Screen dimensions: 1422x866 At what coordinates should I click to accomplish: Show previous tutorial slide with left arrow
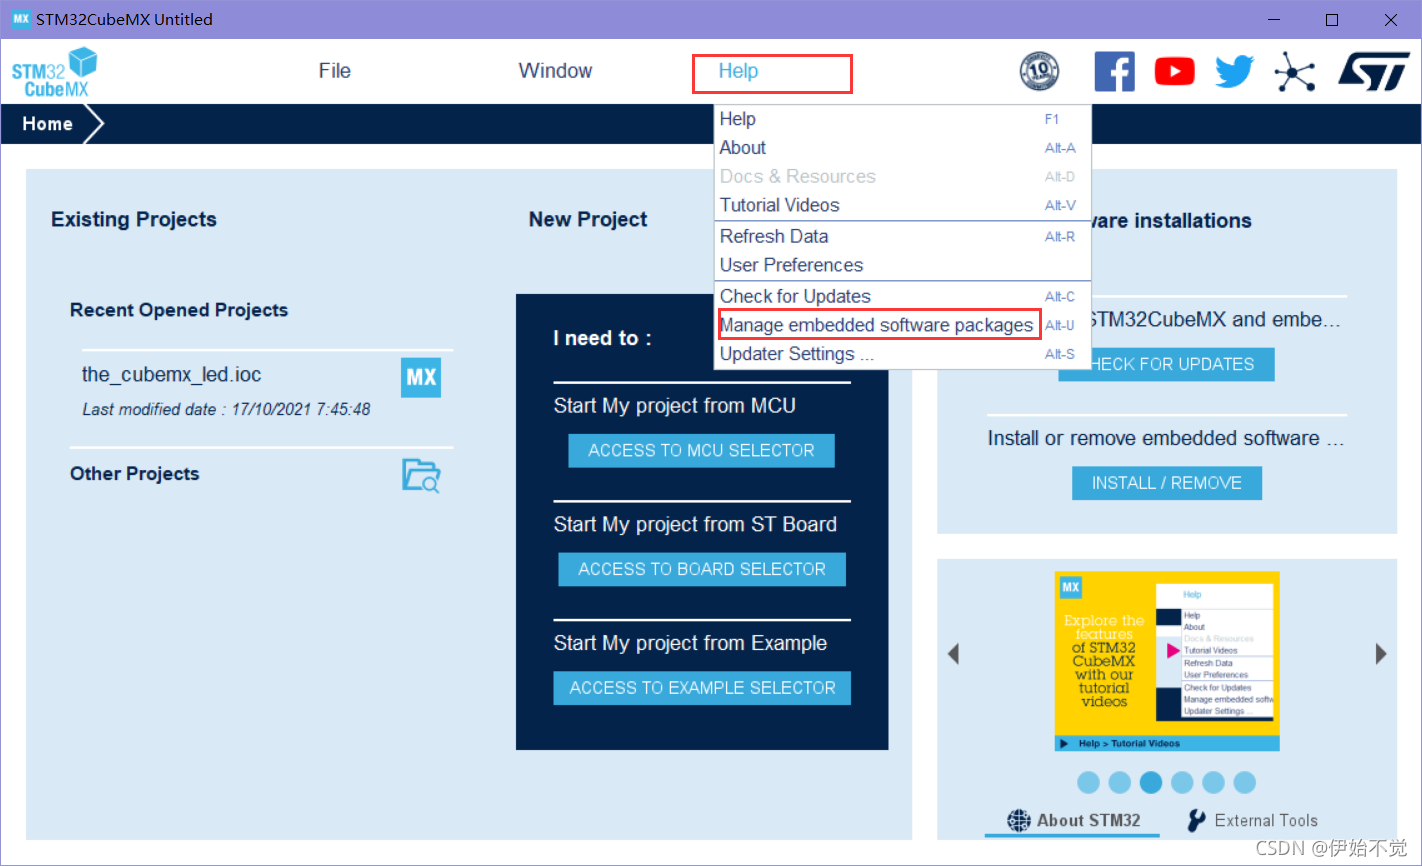pyautogui.click(x=953, y=654)
